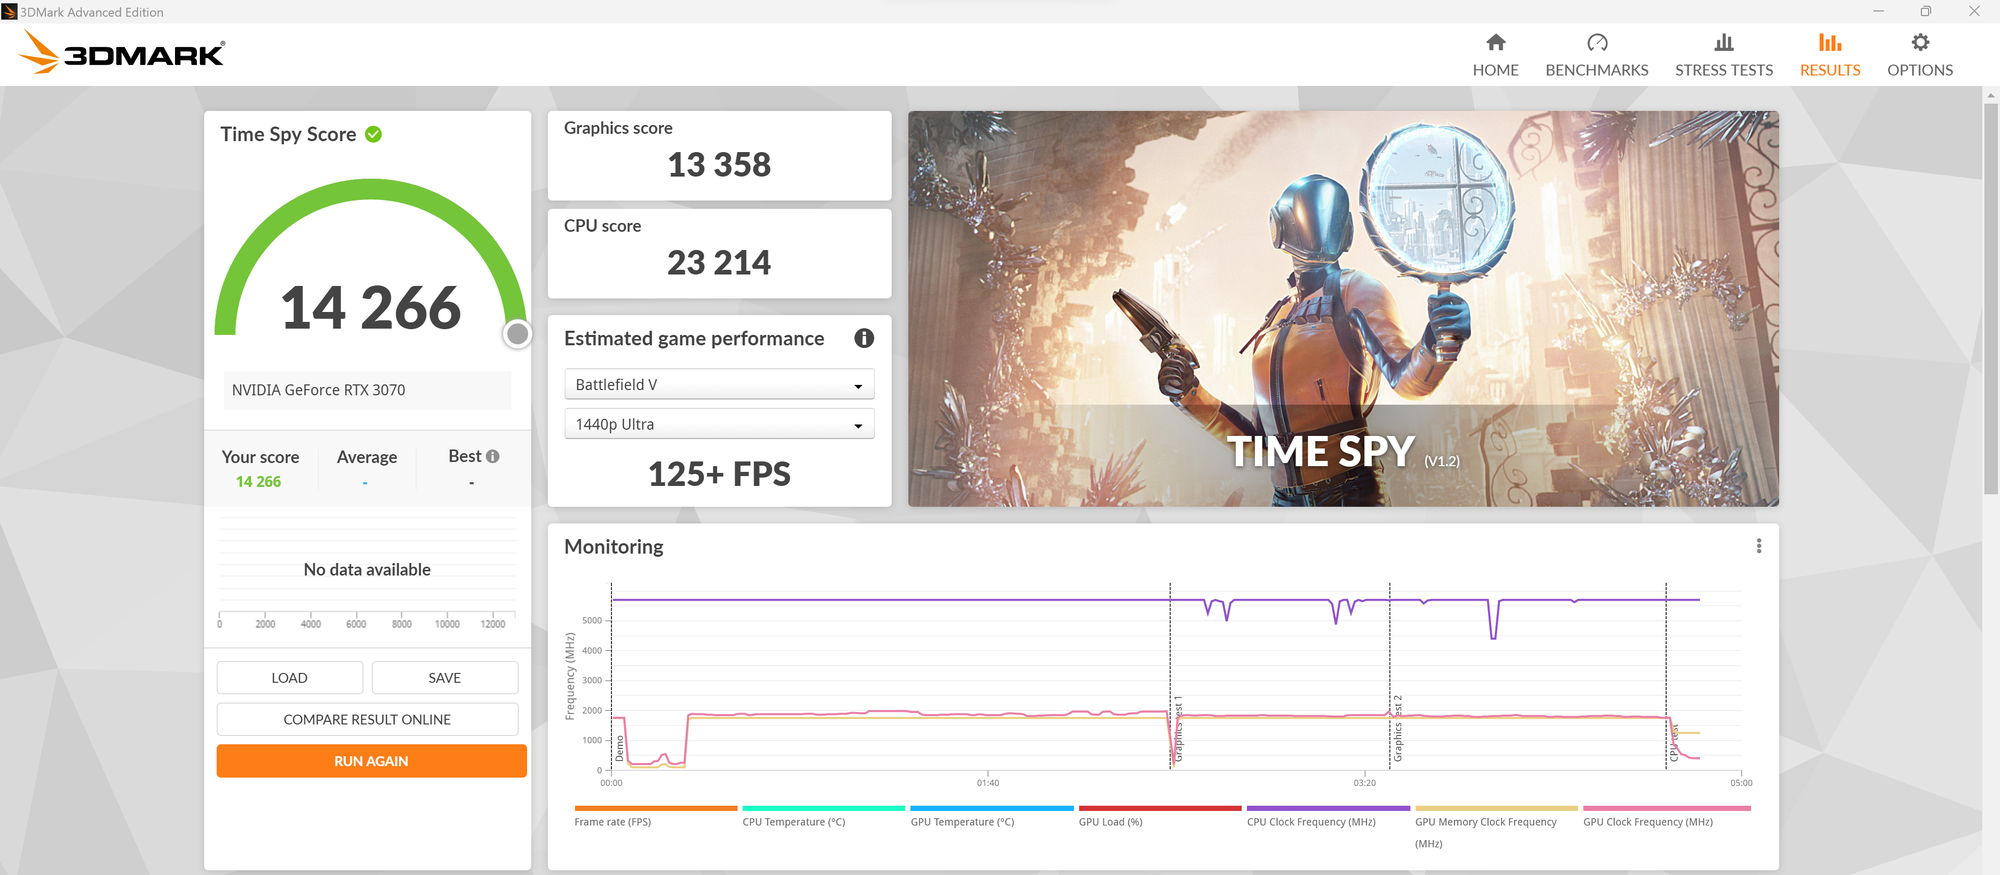Go to the BENCHMARKS tab label

pyautogui.click(x=1597, y=70)
